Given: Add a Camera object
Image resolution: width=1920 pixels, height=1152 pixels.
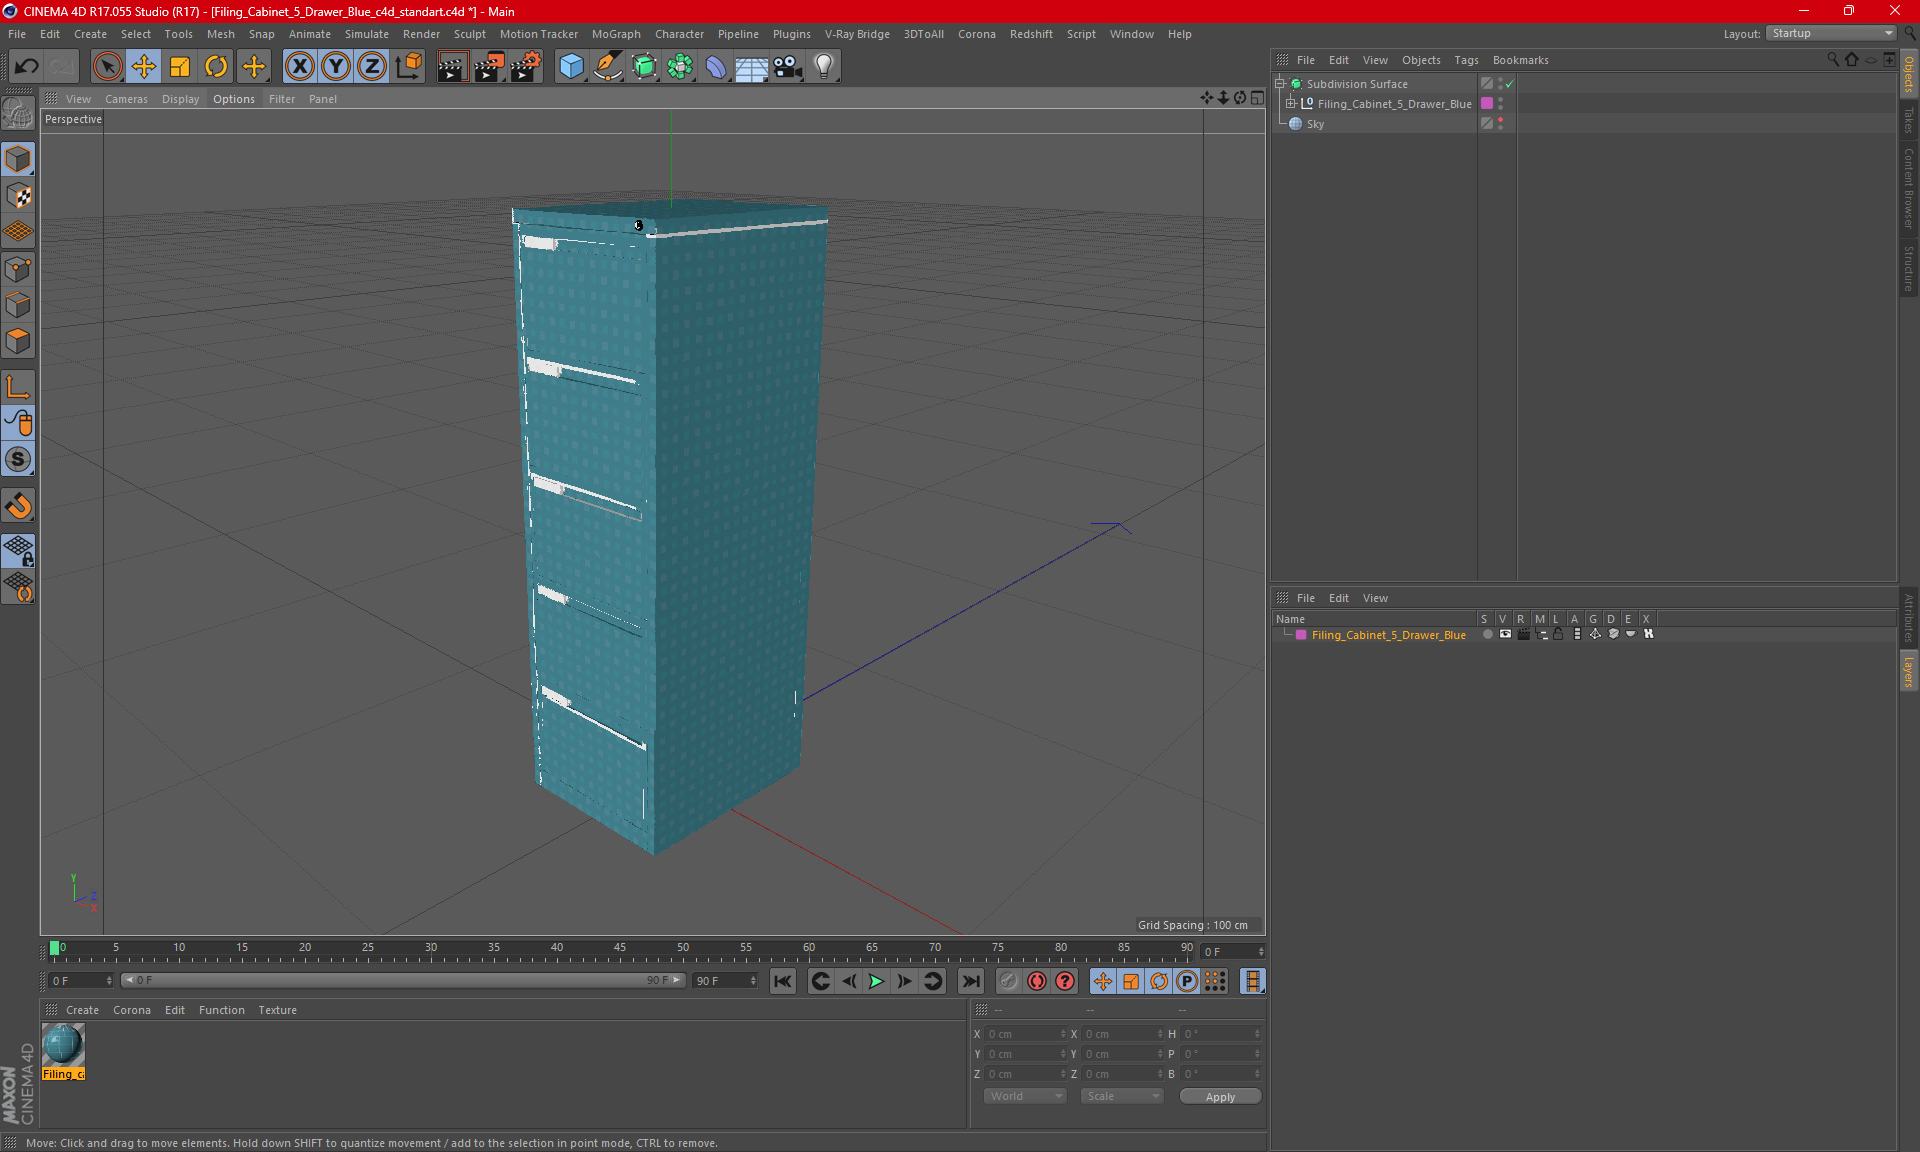Looking at the screenshot, I should coord(788,66).
